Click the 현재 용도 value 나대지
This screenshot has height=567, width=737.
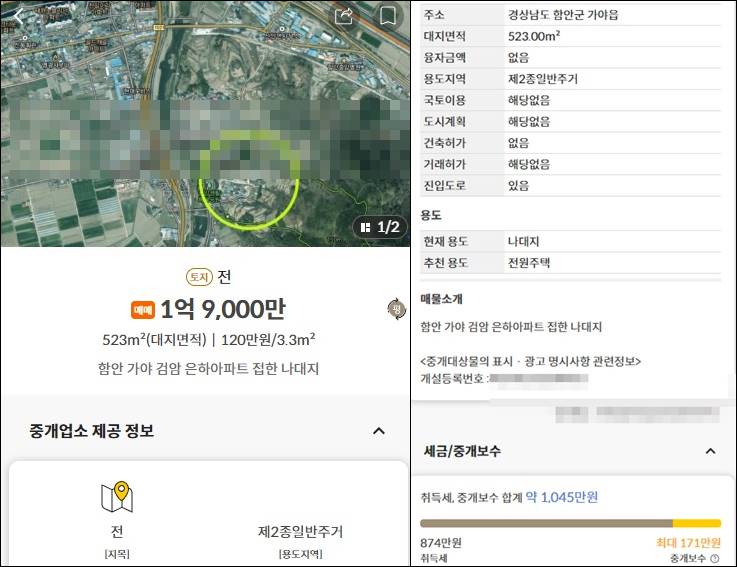coord(523,241)
